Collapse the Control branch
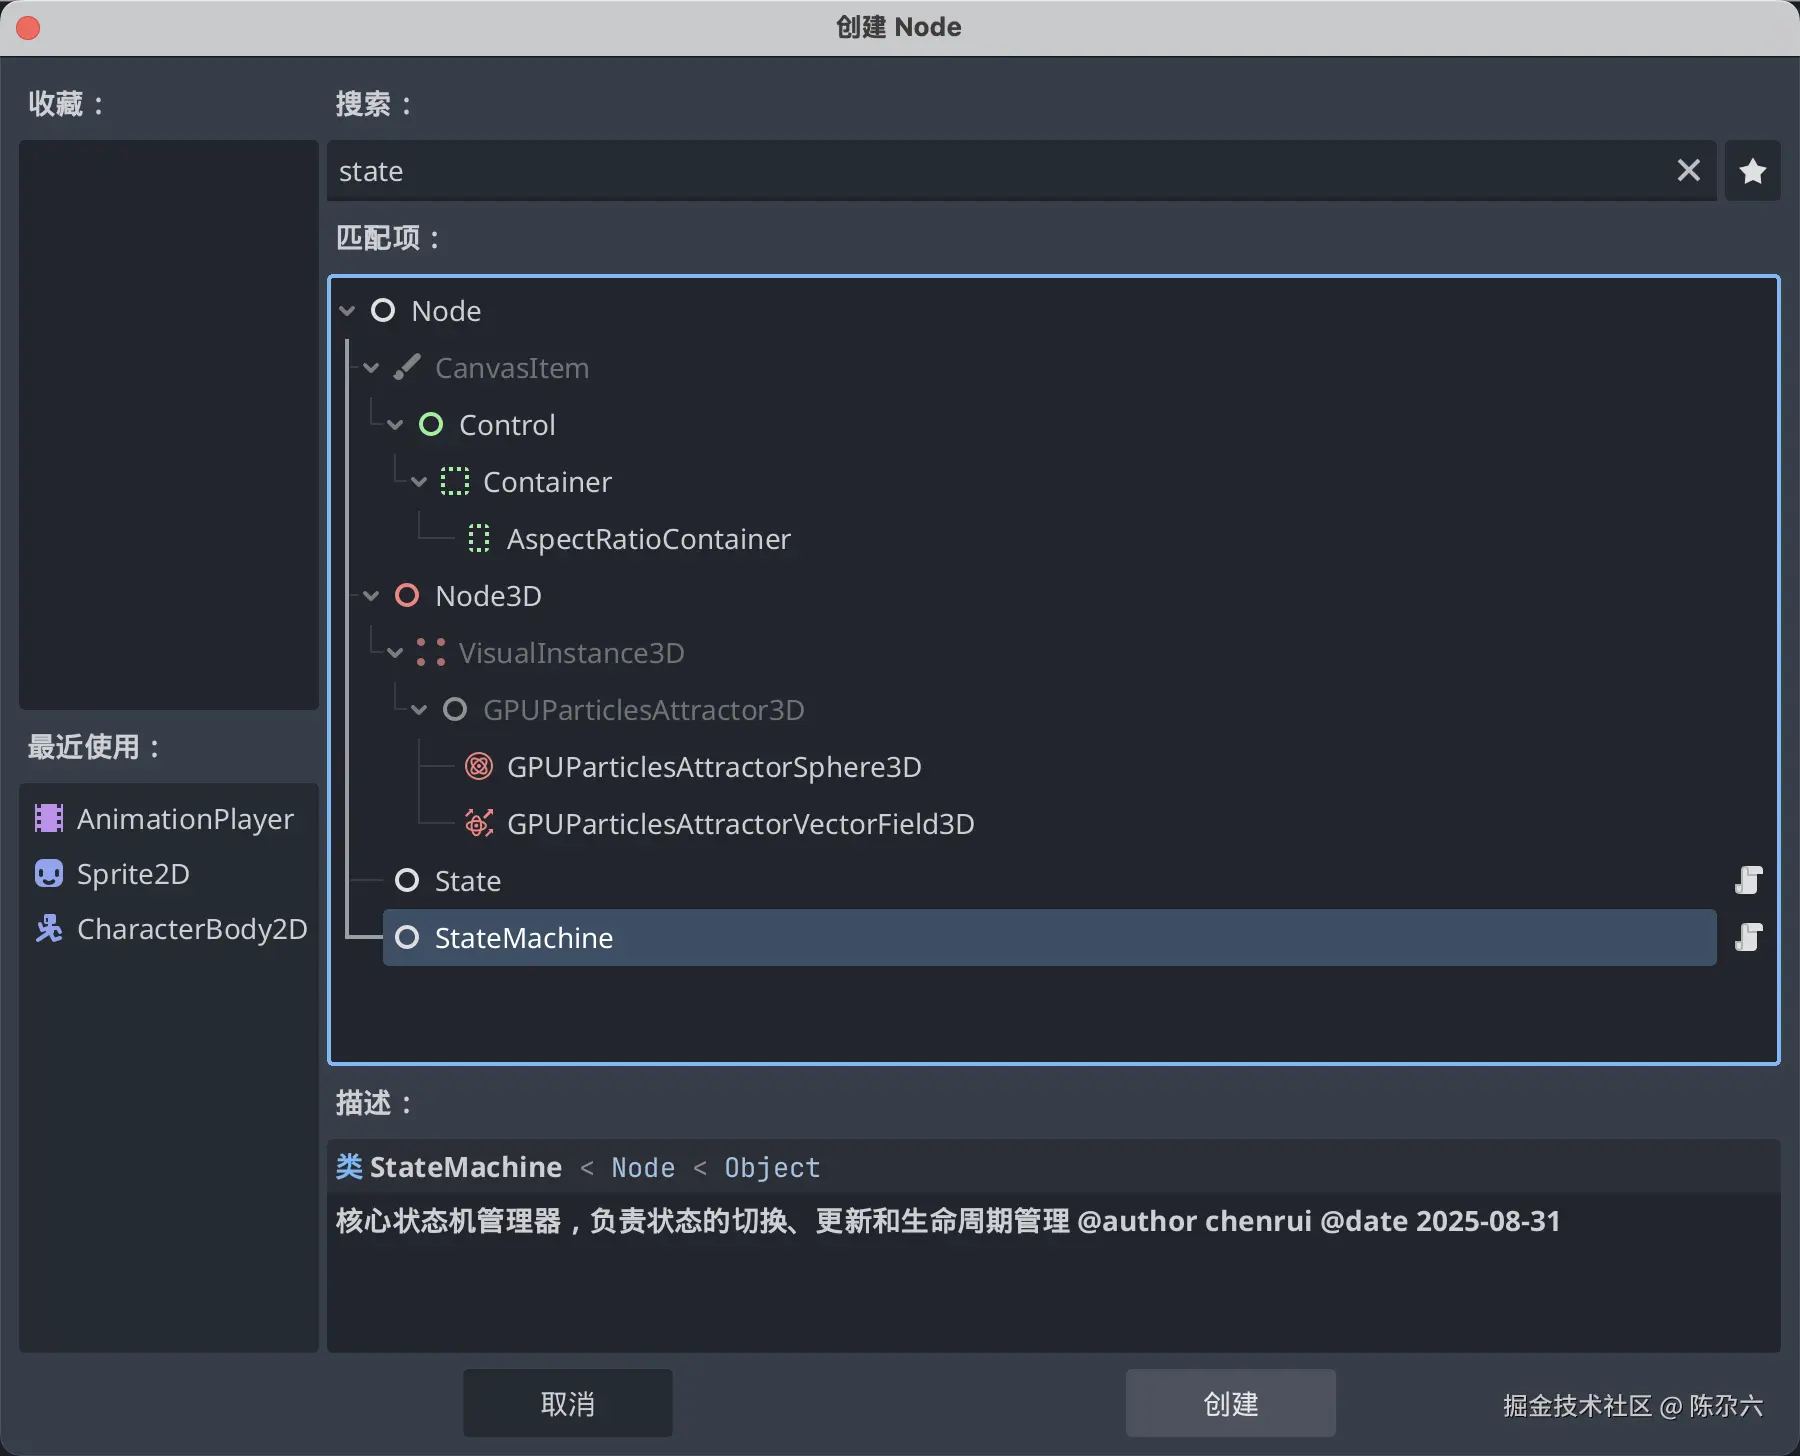Image resolution: width=1800 pixels, height=1456 pixels. pyautogui.click(x=395, y=425)
